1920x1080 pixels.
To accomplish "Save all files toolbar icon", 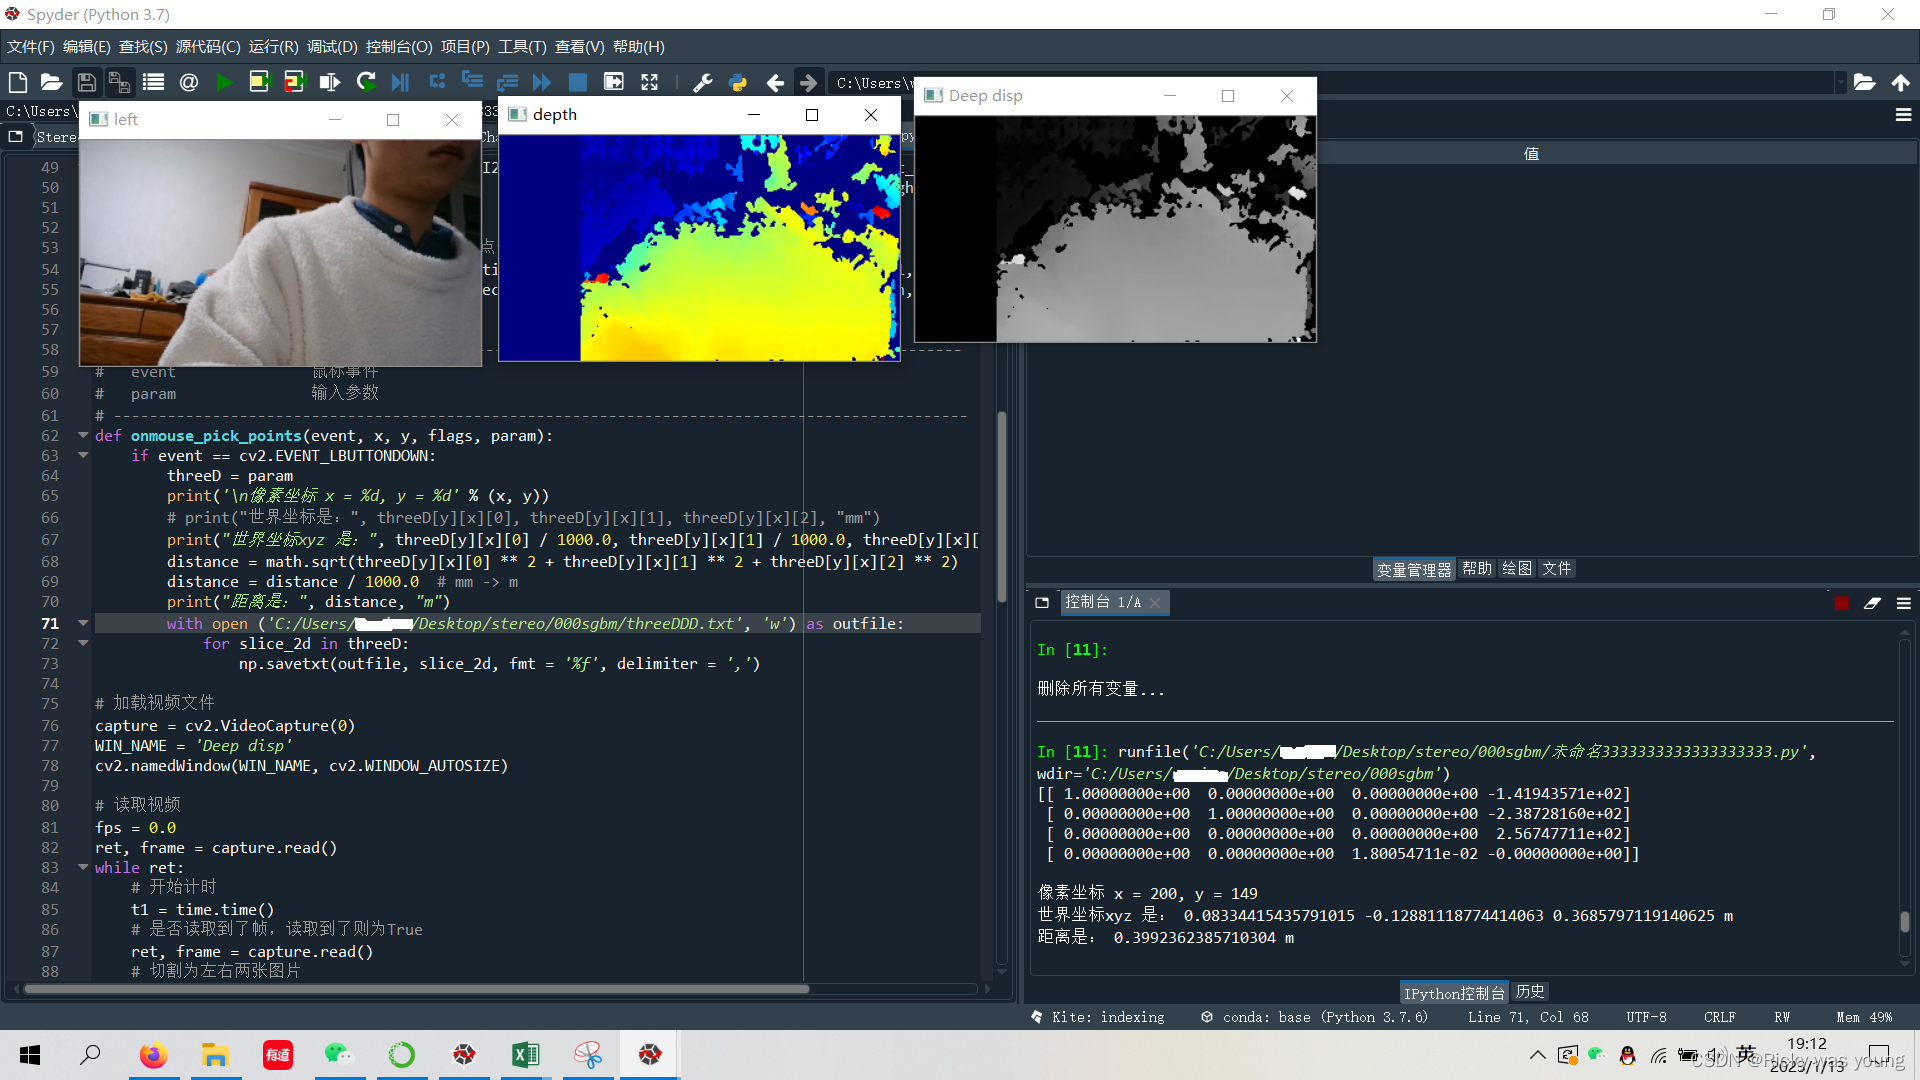I will click(x=119, y=83).
